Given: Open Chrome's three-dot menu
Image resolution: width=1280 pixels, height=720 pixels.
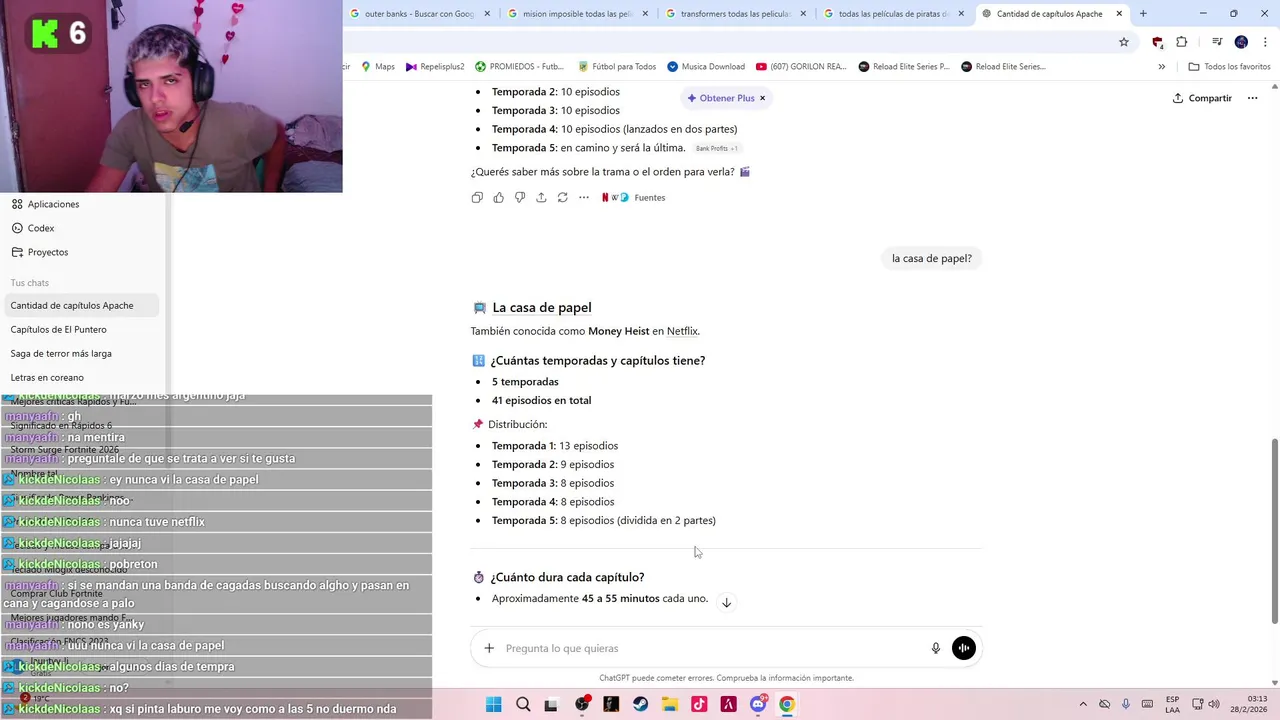Looking at the screenshot, I should [1265, 42].
